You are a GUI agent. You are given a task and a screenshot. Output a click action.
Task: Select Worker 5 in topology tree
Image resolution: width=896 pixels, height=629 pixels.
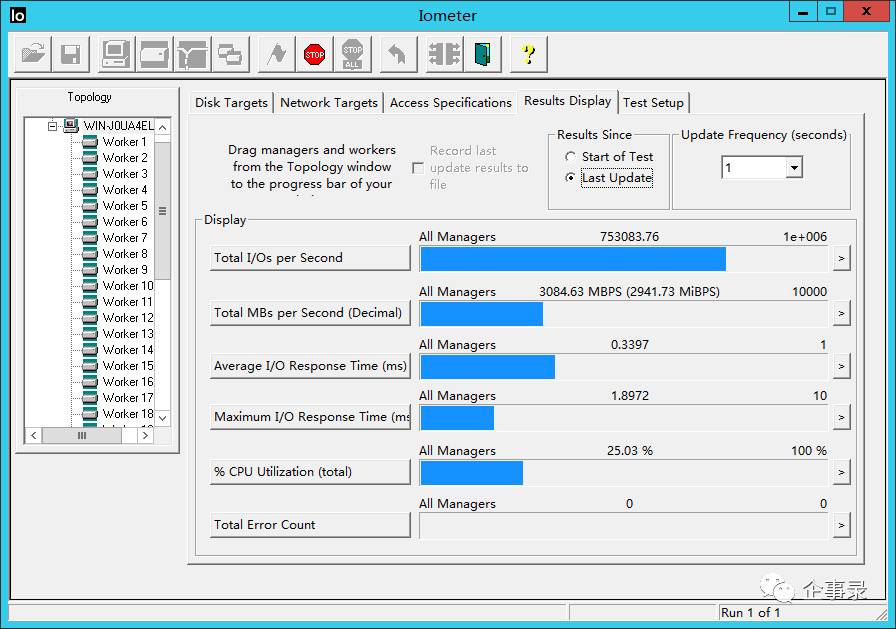(x=125, y=206)
